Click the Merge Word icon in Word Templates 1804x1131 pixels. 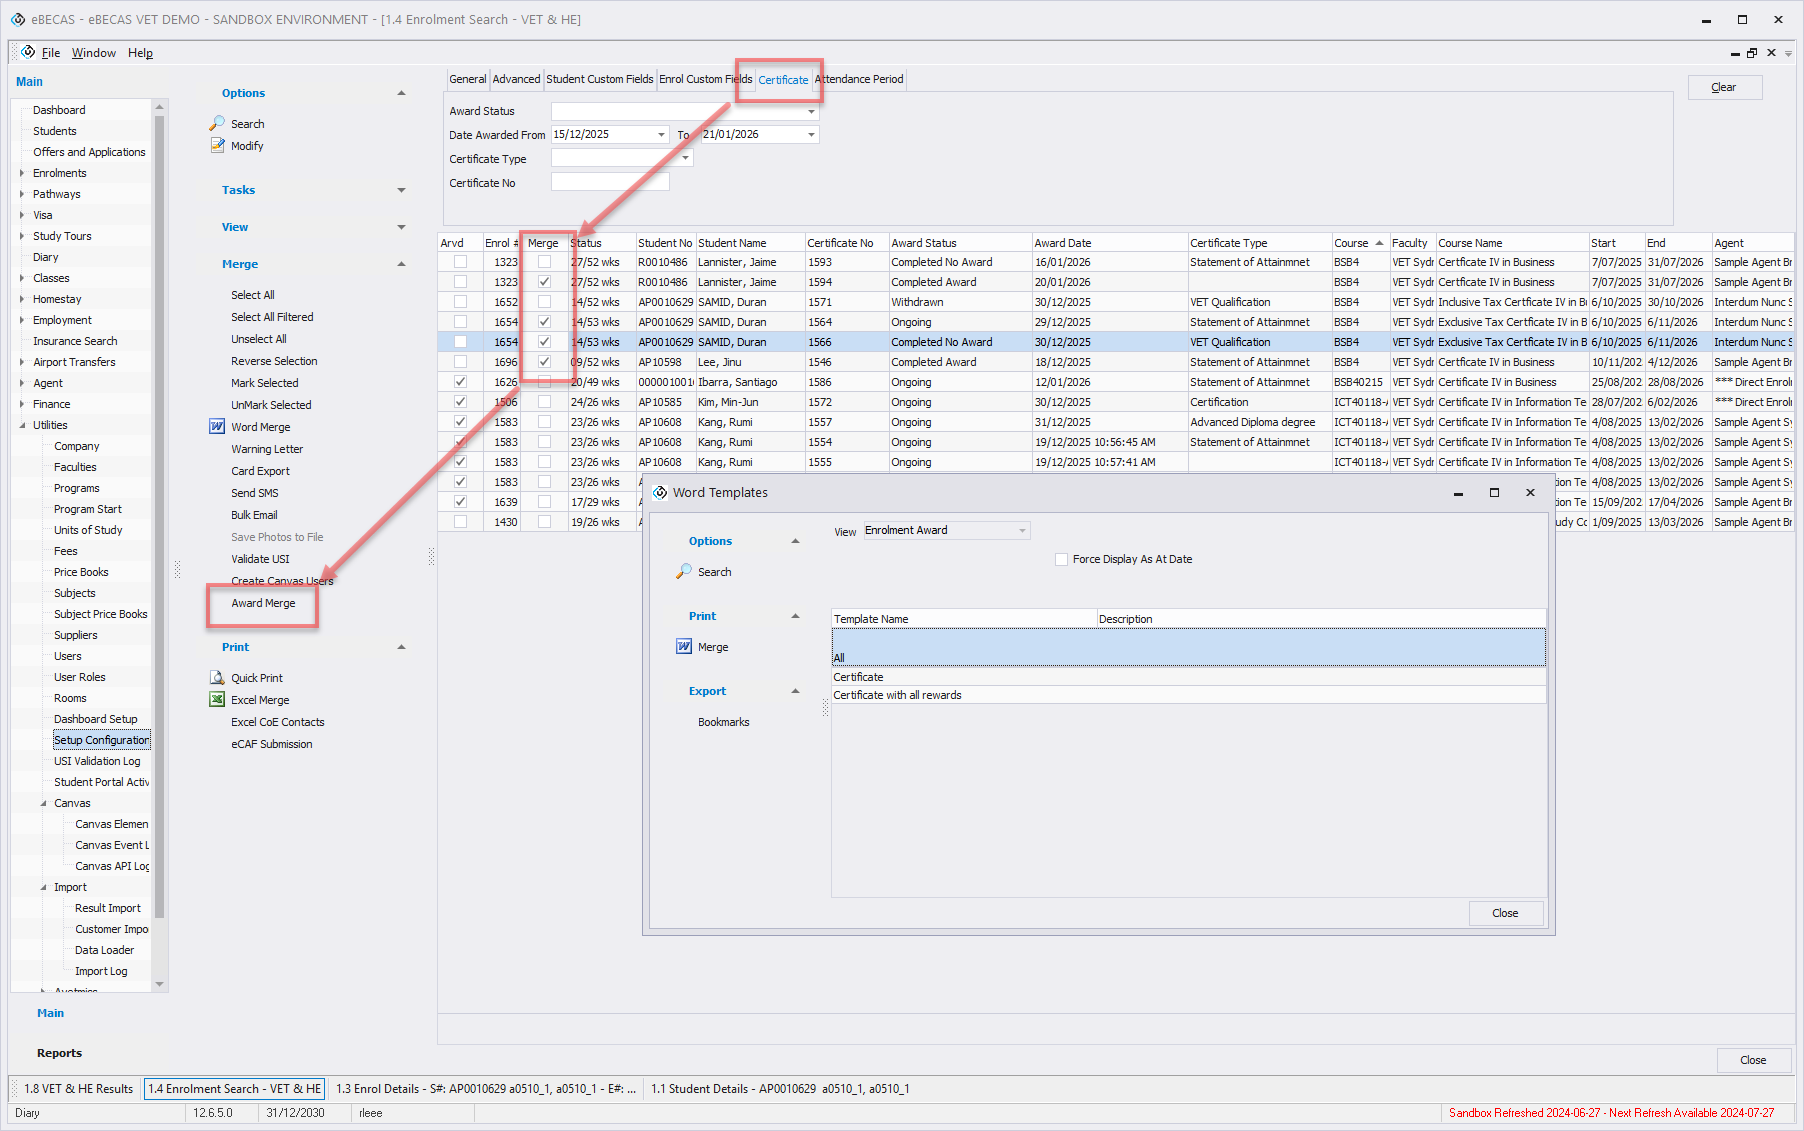tap(684, 647)
